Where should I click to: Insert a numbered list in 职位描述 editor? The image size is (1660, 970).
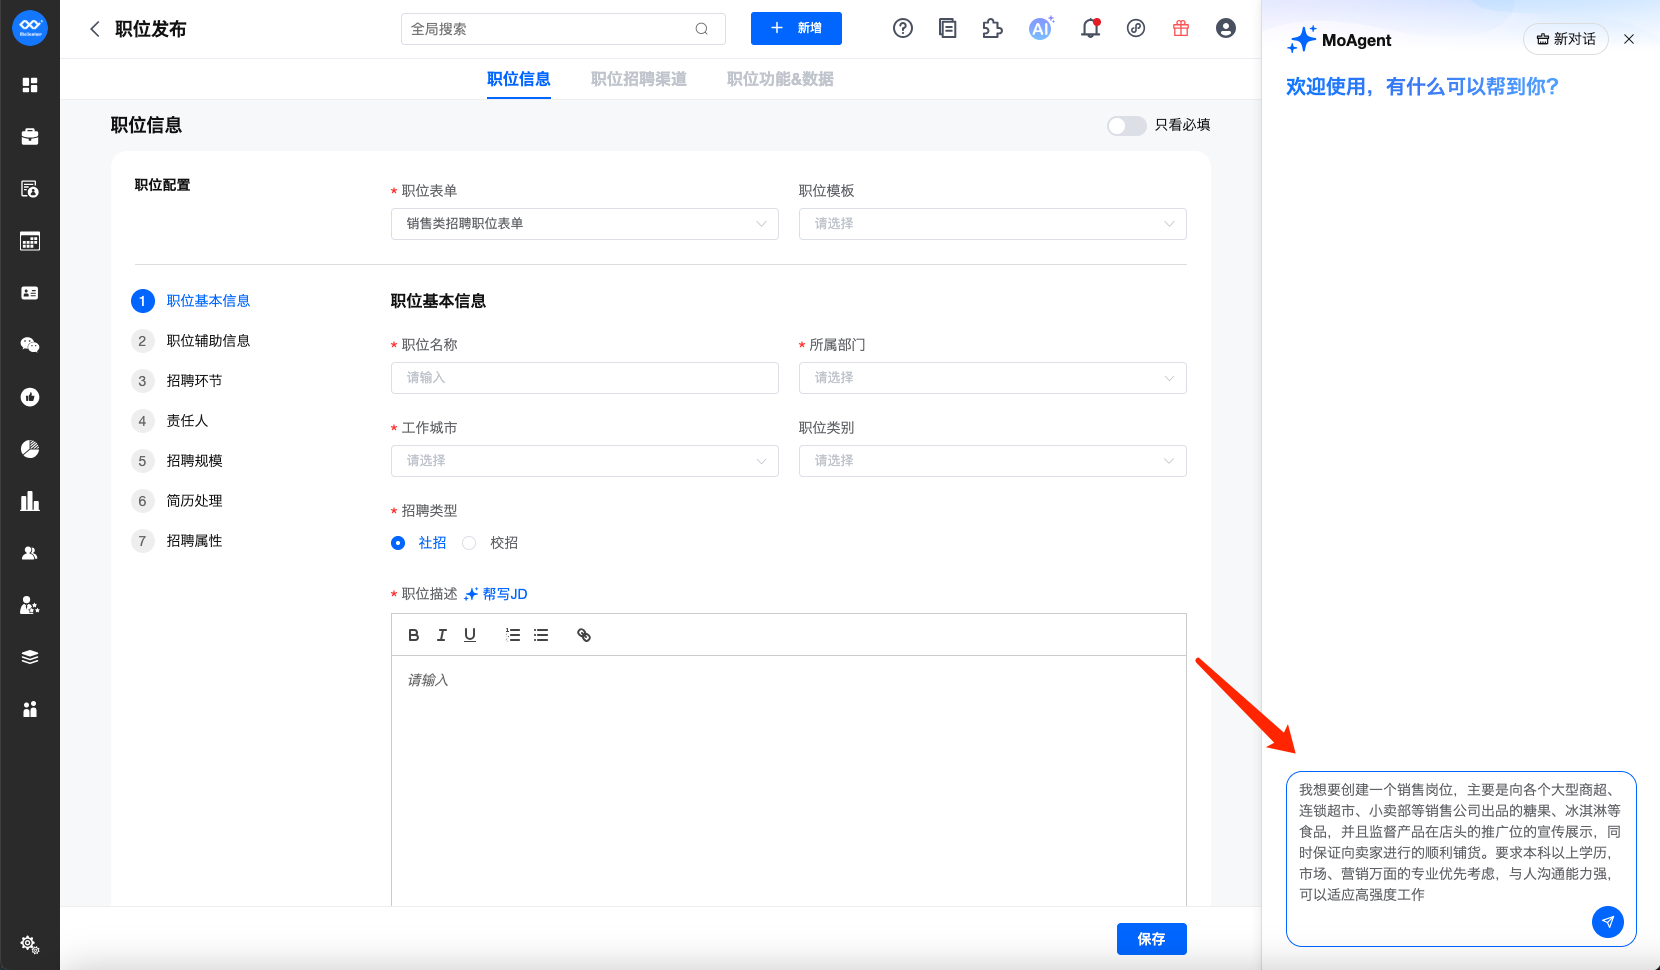513,635
